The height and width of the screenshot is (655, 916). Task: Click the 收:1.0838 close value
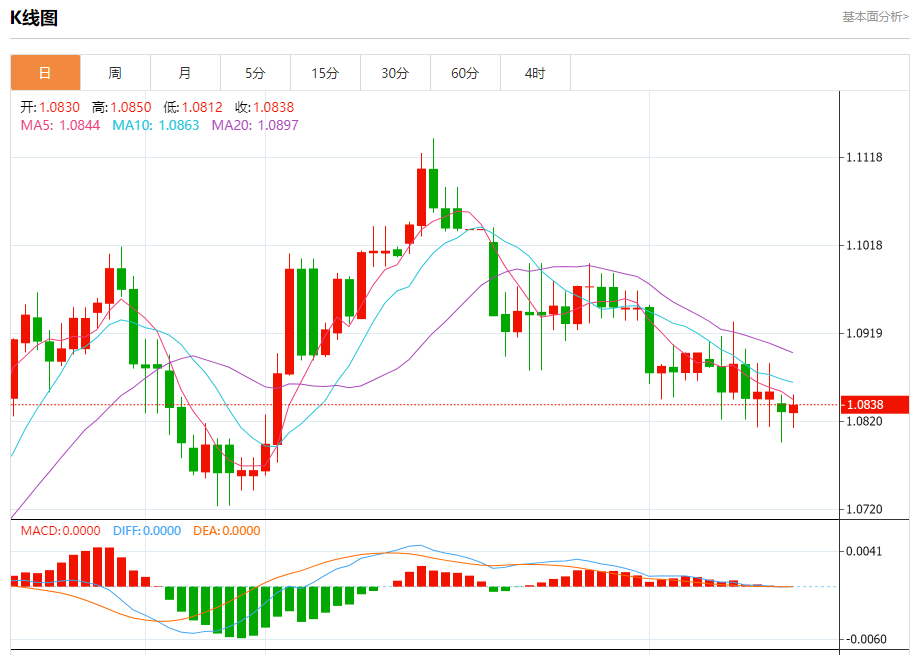click(265, 108)
